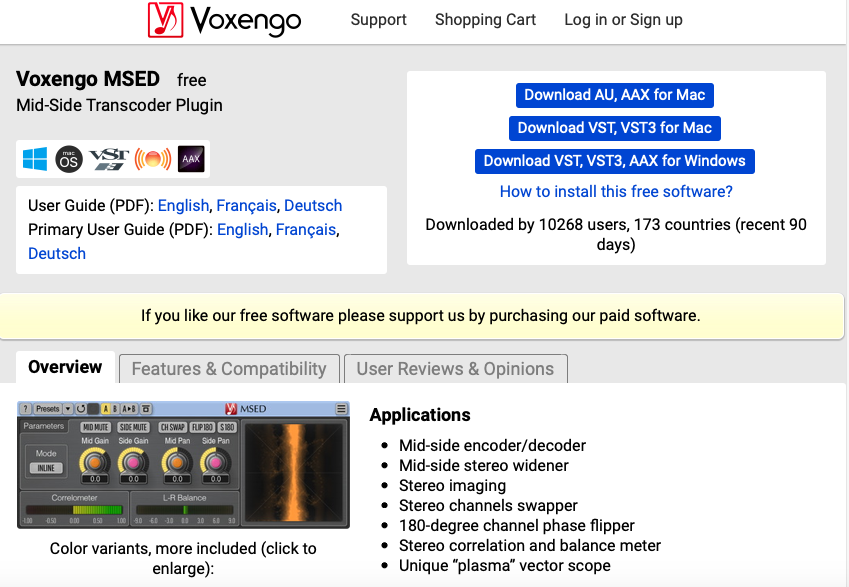The width and height of the screenshot is (849, 587).
Task: Open the User Reviews & Opinions tab
Action: [455, 368]
